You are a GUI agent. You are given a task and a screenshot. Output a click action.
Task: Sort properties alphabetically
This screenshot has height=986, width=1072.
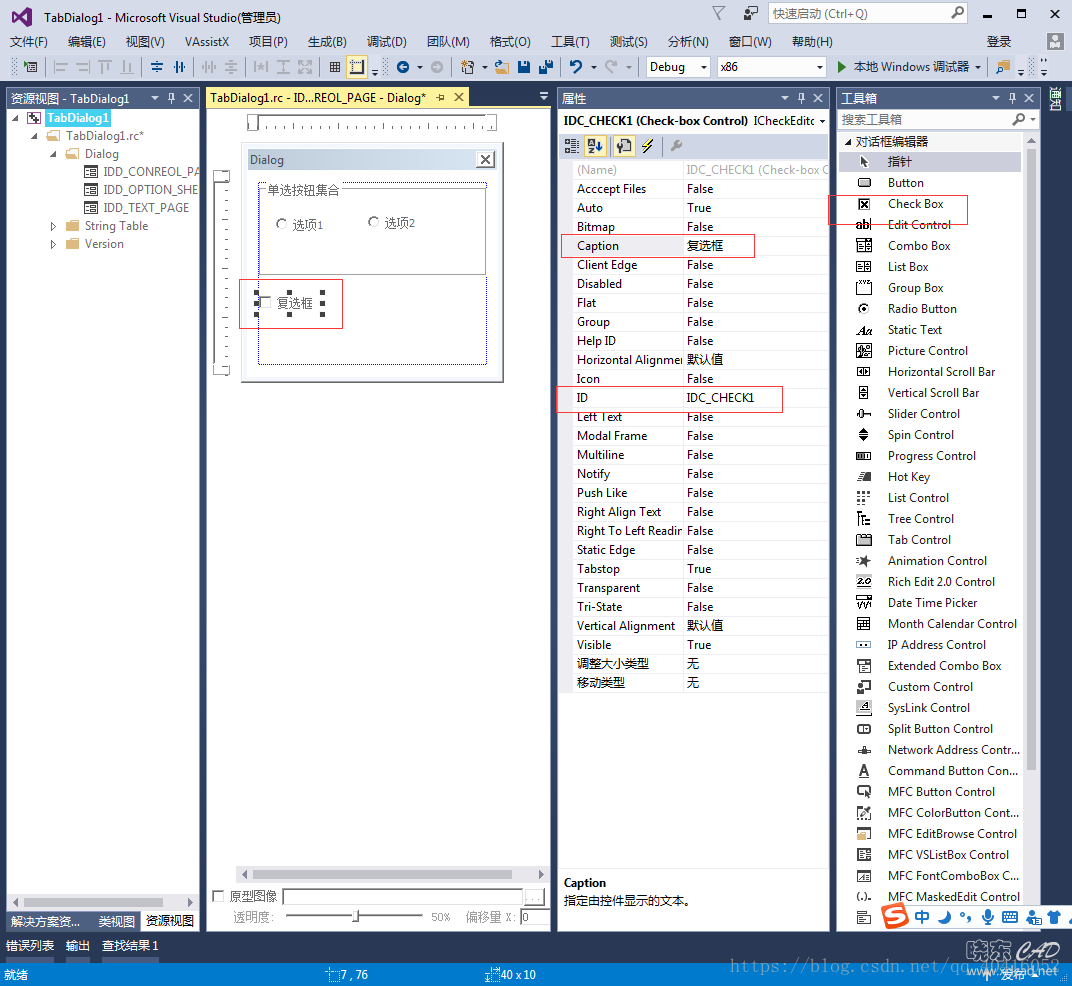tap(595, 146)
